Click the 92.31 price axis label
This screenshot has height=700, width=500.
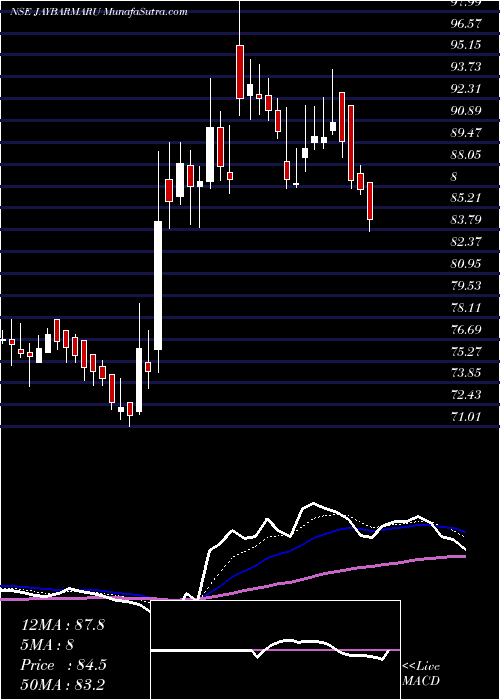tap(466, 89)
